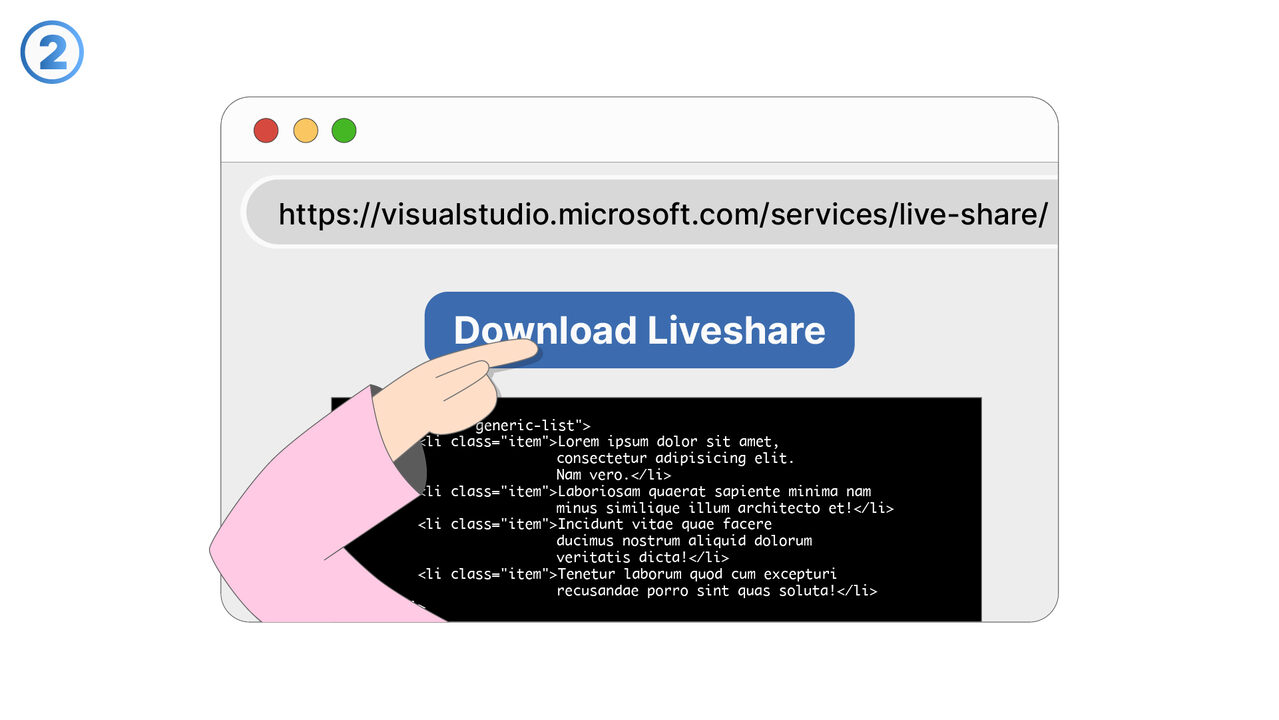Click the step number 2 badge
1279x720 pixels.
point(50,50)
